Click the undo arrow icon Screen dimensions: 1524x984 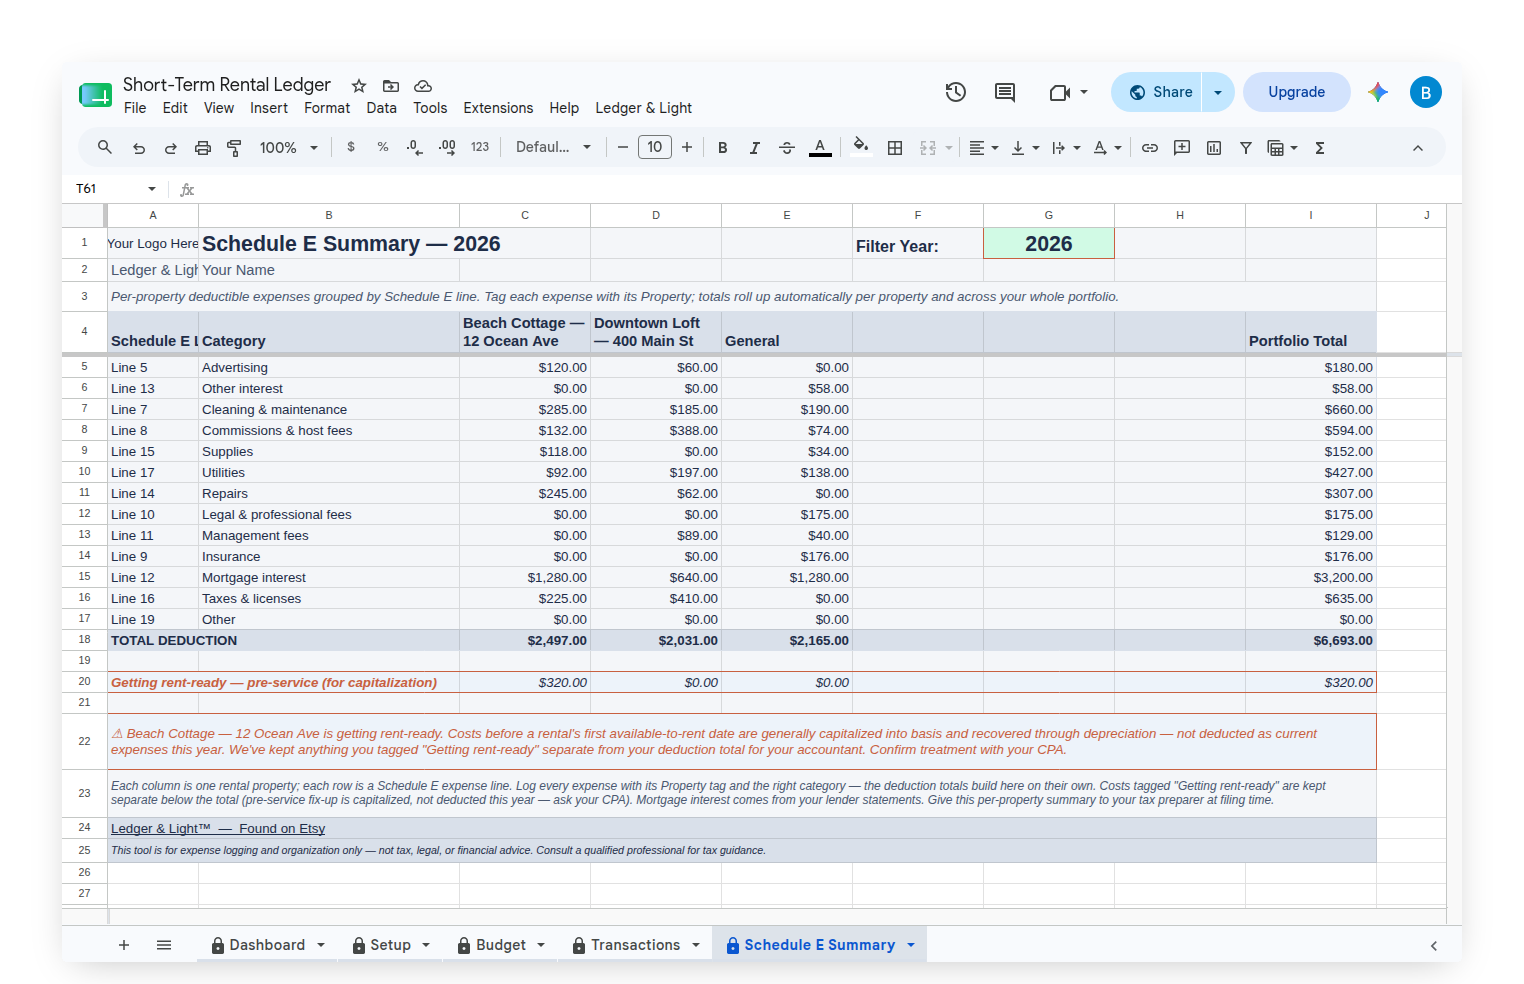pos(139,148)
